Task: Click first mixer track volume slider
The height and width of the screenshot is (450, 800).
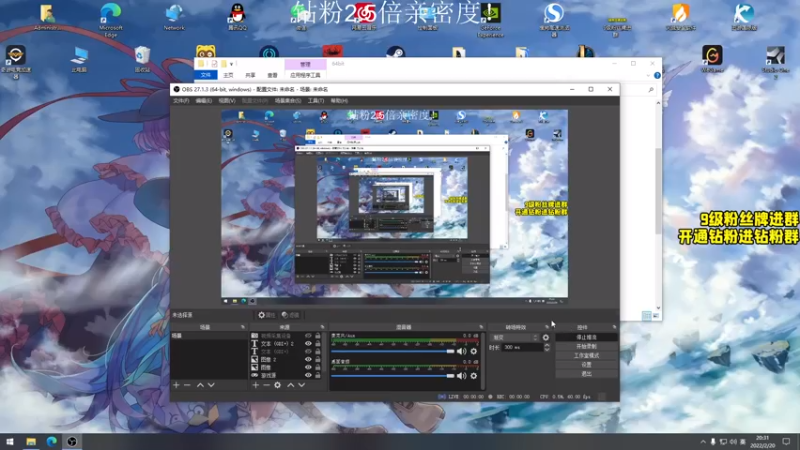Action: point(392,351)
